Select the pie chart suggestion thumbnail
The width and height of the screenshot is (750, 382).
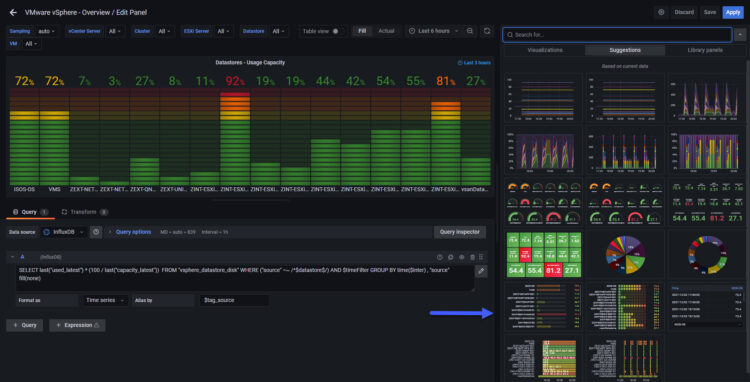click(x=626, y=253)
